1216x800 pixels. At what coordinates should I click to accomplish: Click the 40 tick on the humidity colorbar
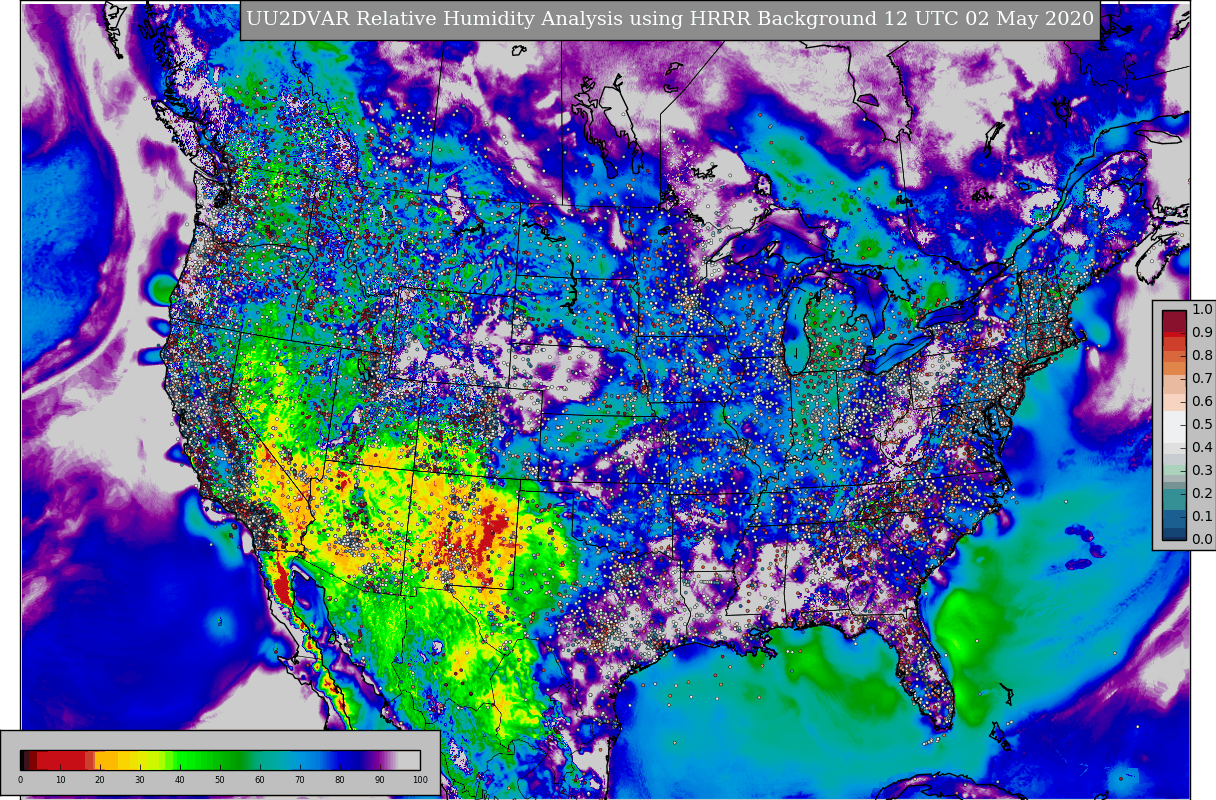pos(180,780)
